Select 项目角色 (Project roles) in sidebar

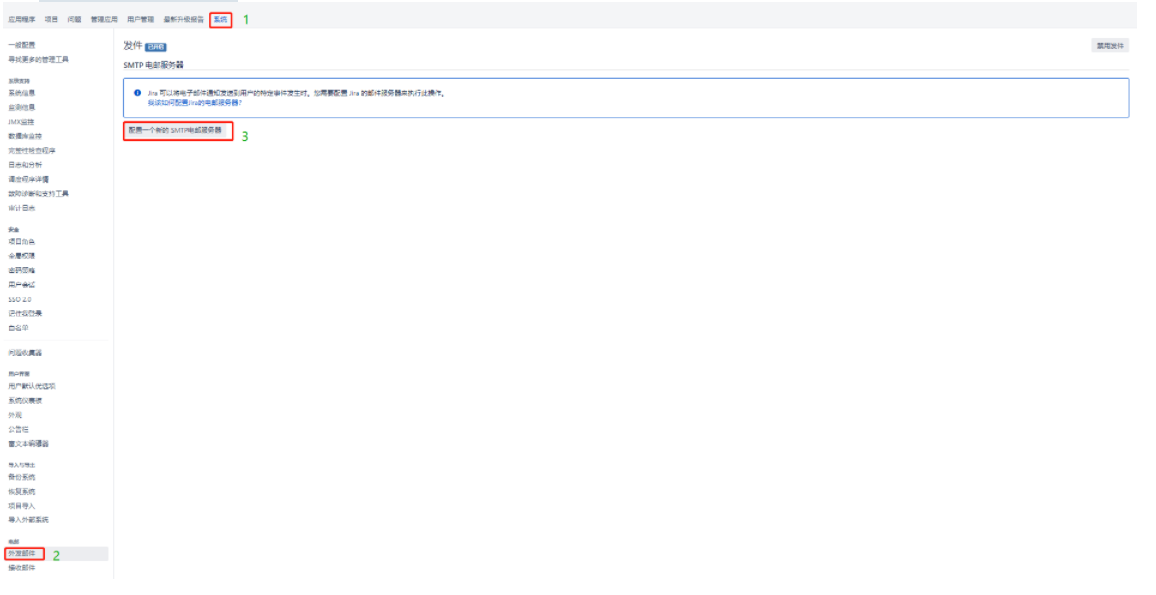click(21, 242)
